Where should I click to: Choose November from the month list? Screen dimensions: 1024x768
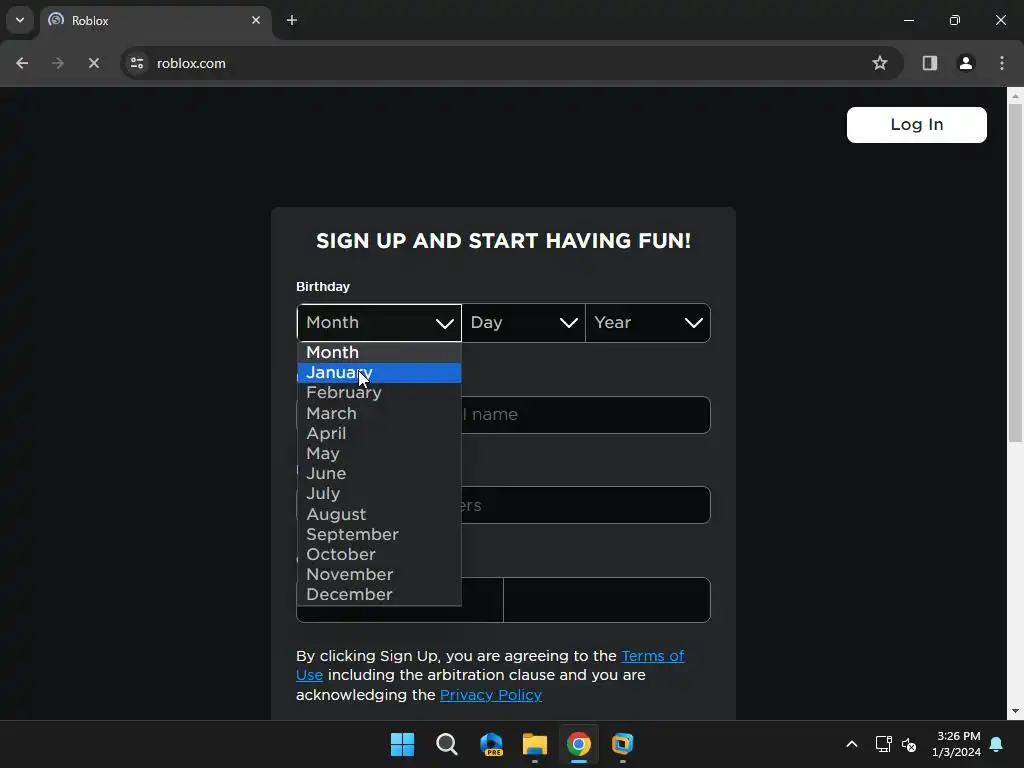pos(379,575)
